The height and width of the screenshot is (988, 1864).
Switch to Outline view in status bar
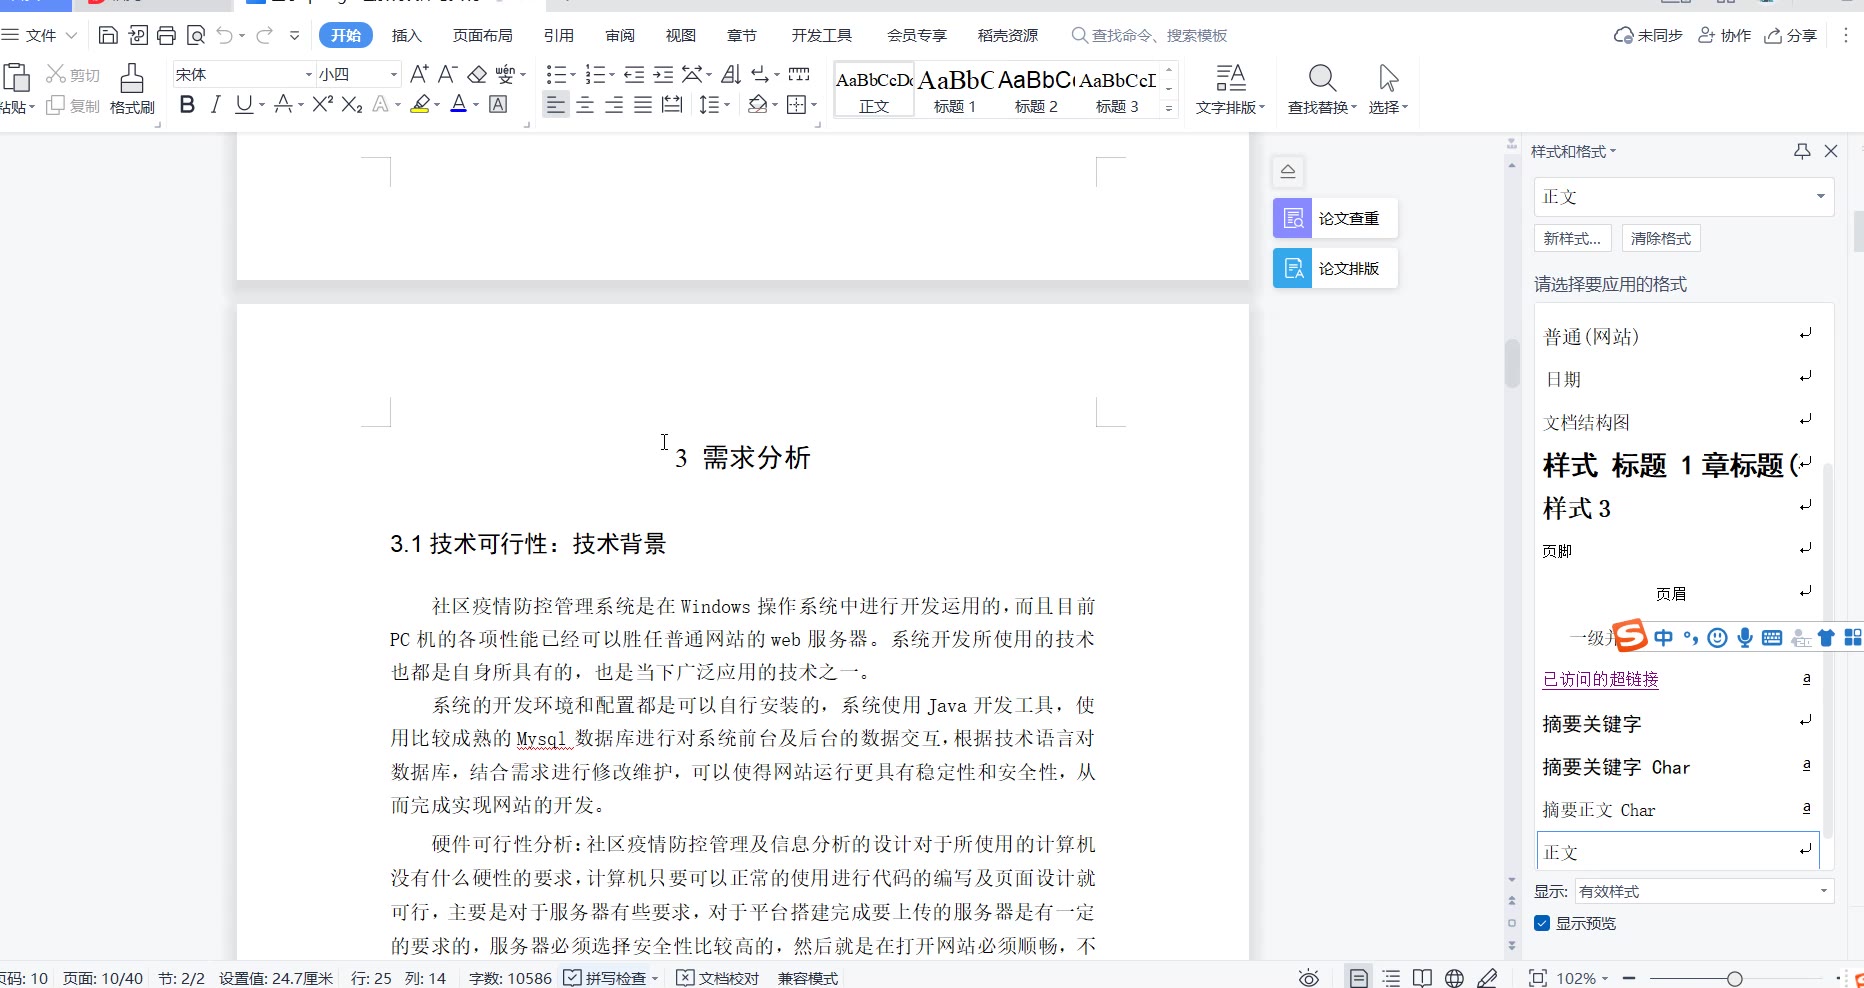click(x=1391, y=978)
